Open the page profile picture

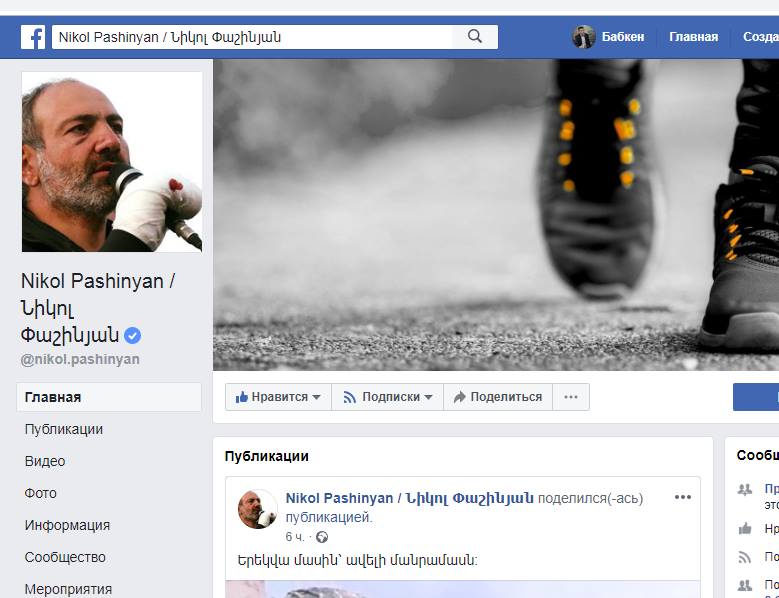(x=112, y=162)
